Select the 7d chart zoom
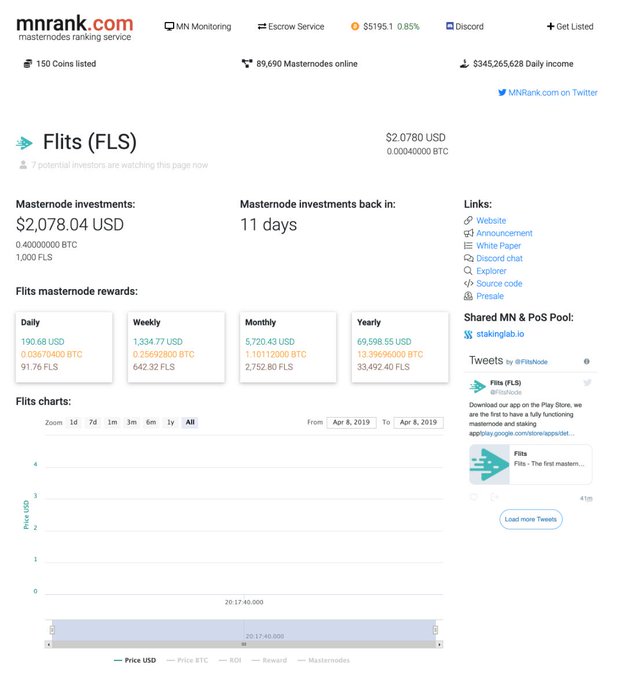This screenshot has width=624, height=680. coord(93,422)
